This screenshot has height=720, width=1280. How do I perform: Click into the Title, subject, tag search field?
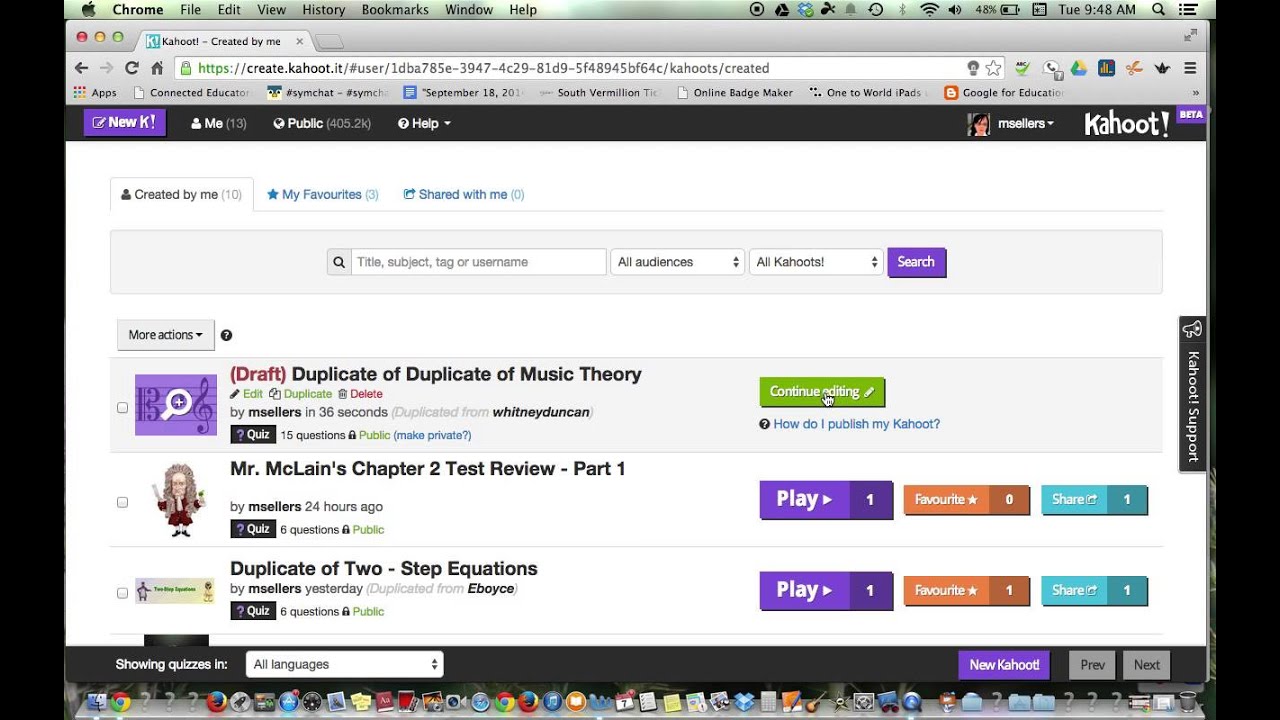click(478, 262)
